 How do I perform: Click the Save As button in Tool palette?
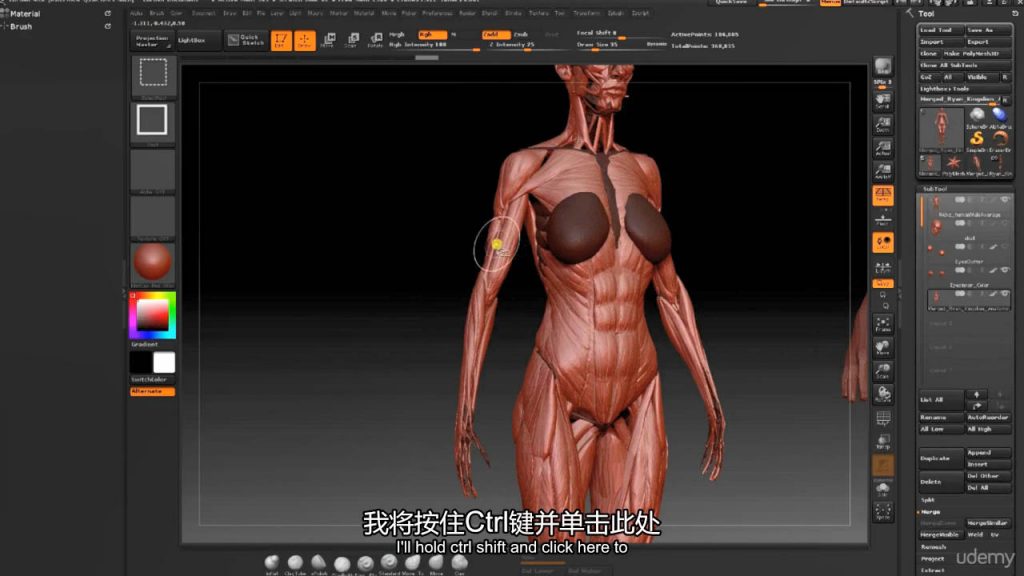(x=989, y=30)
